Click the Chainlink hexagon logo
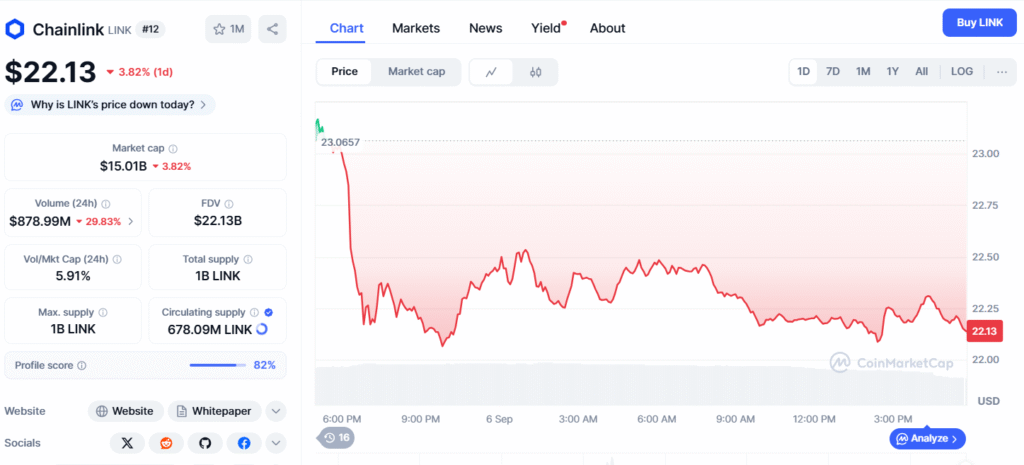 (x=14, y=29)
